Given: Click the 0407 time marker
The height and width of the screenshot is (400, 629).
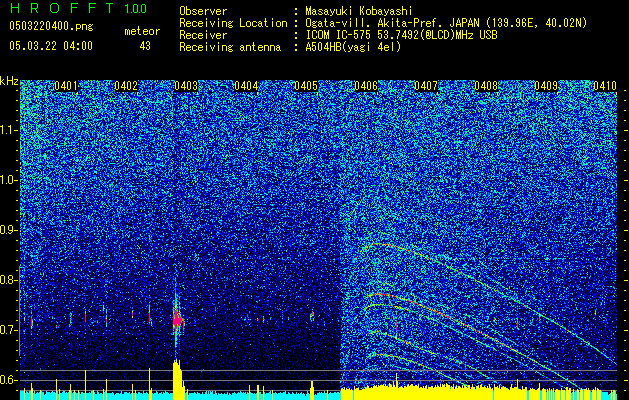Looking at the screenshot, I should pos(426,86).
